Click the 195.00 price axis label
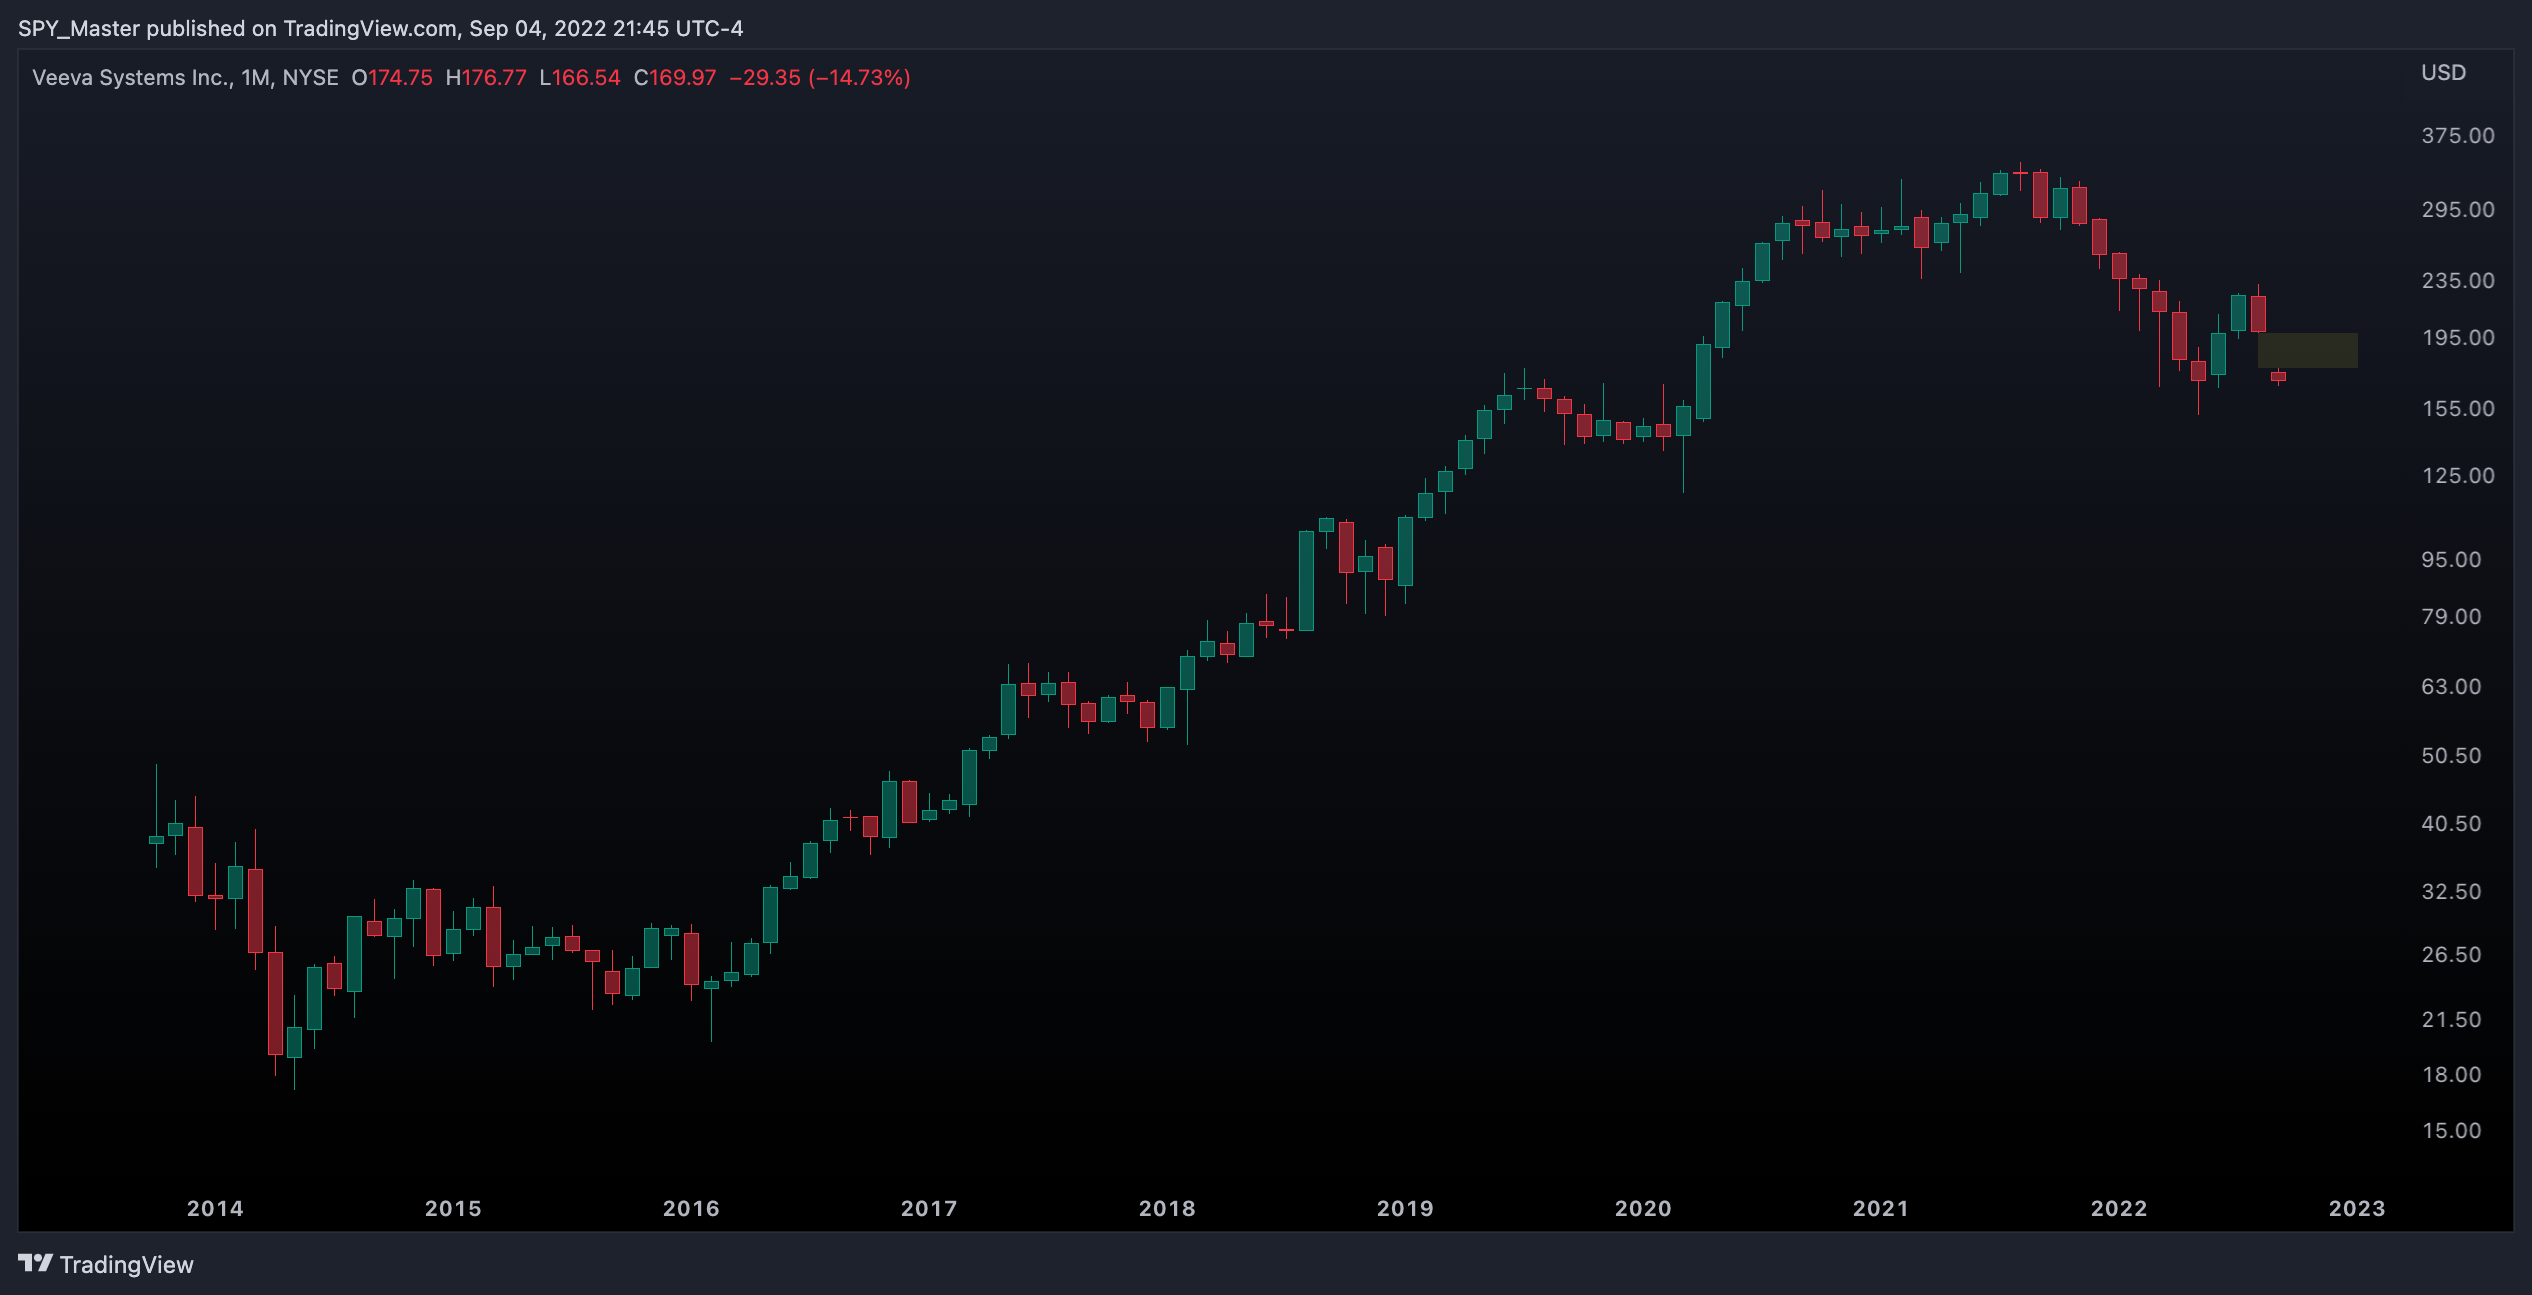Screen dimensions: 2532x1295 (x=2458, y=338)
